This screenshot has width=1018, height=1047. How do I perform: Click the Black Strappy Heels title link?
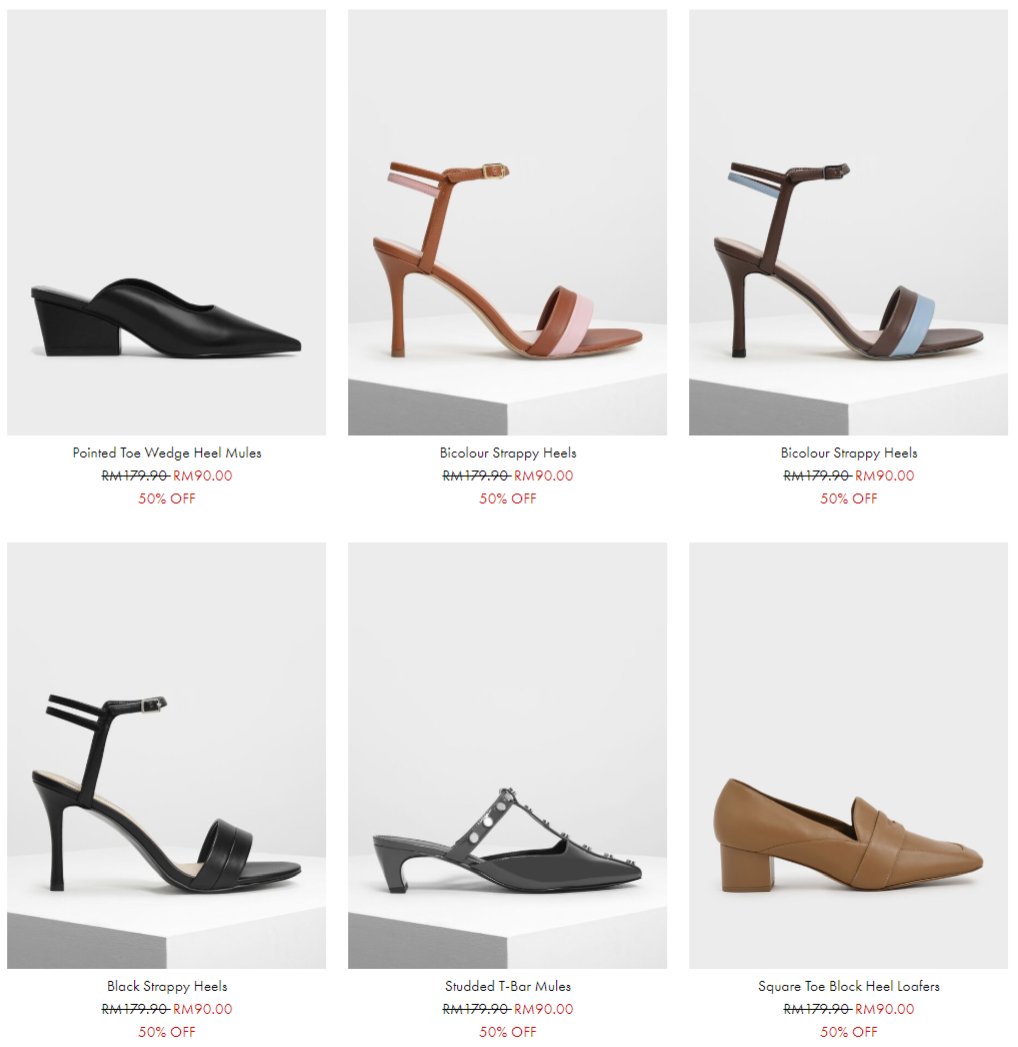(x=167, y=986)
